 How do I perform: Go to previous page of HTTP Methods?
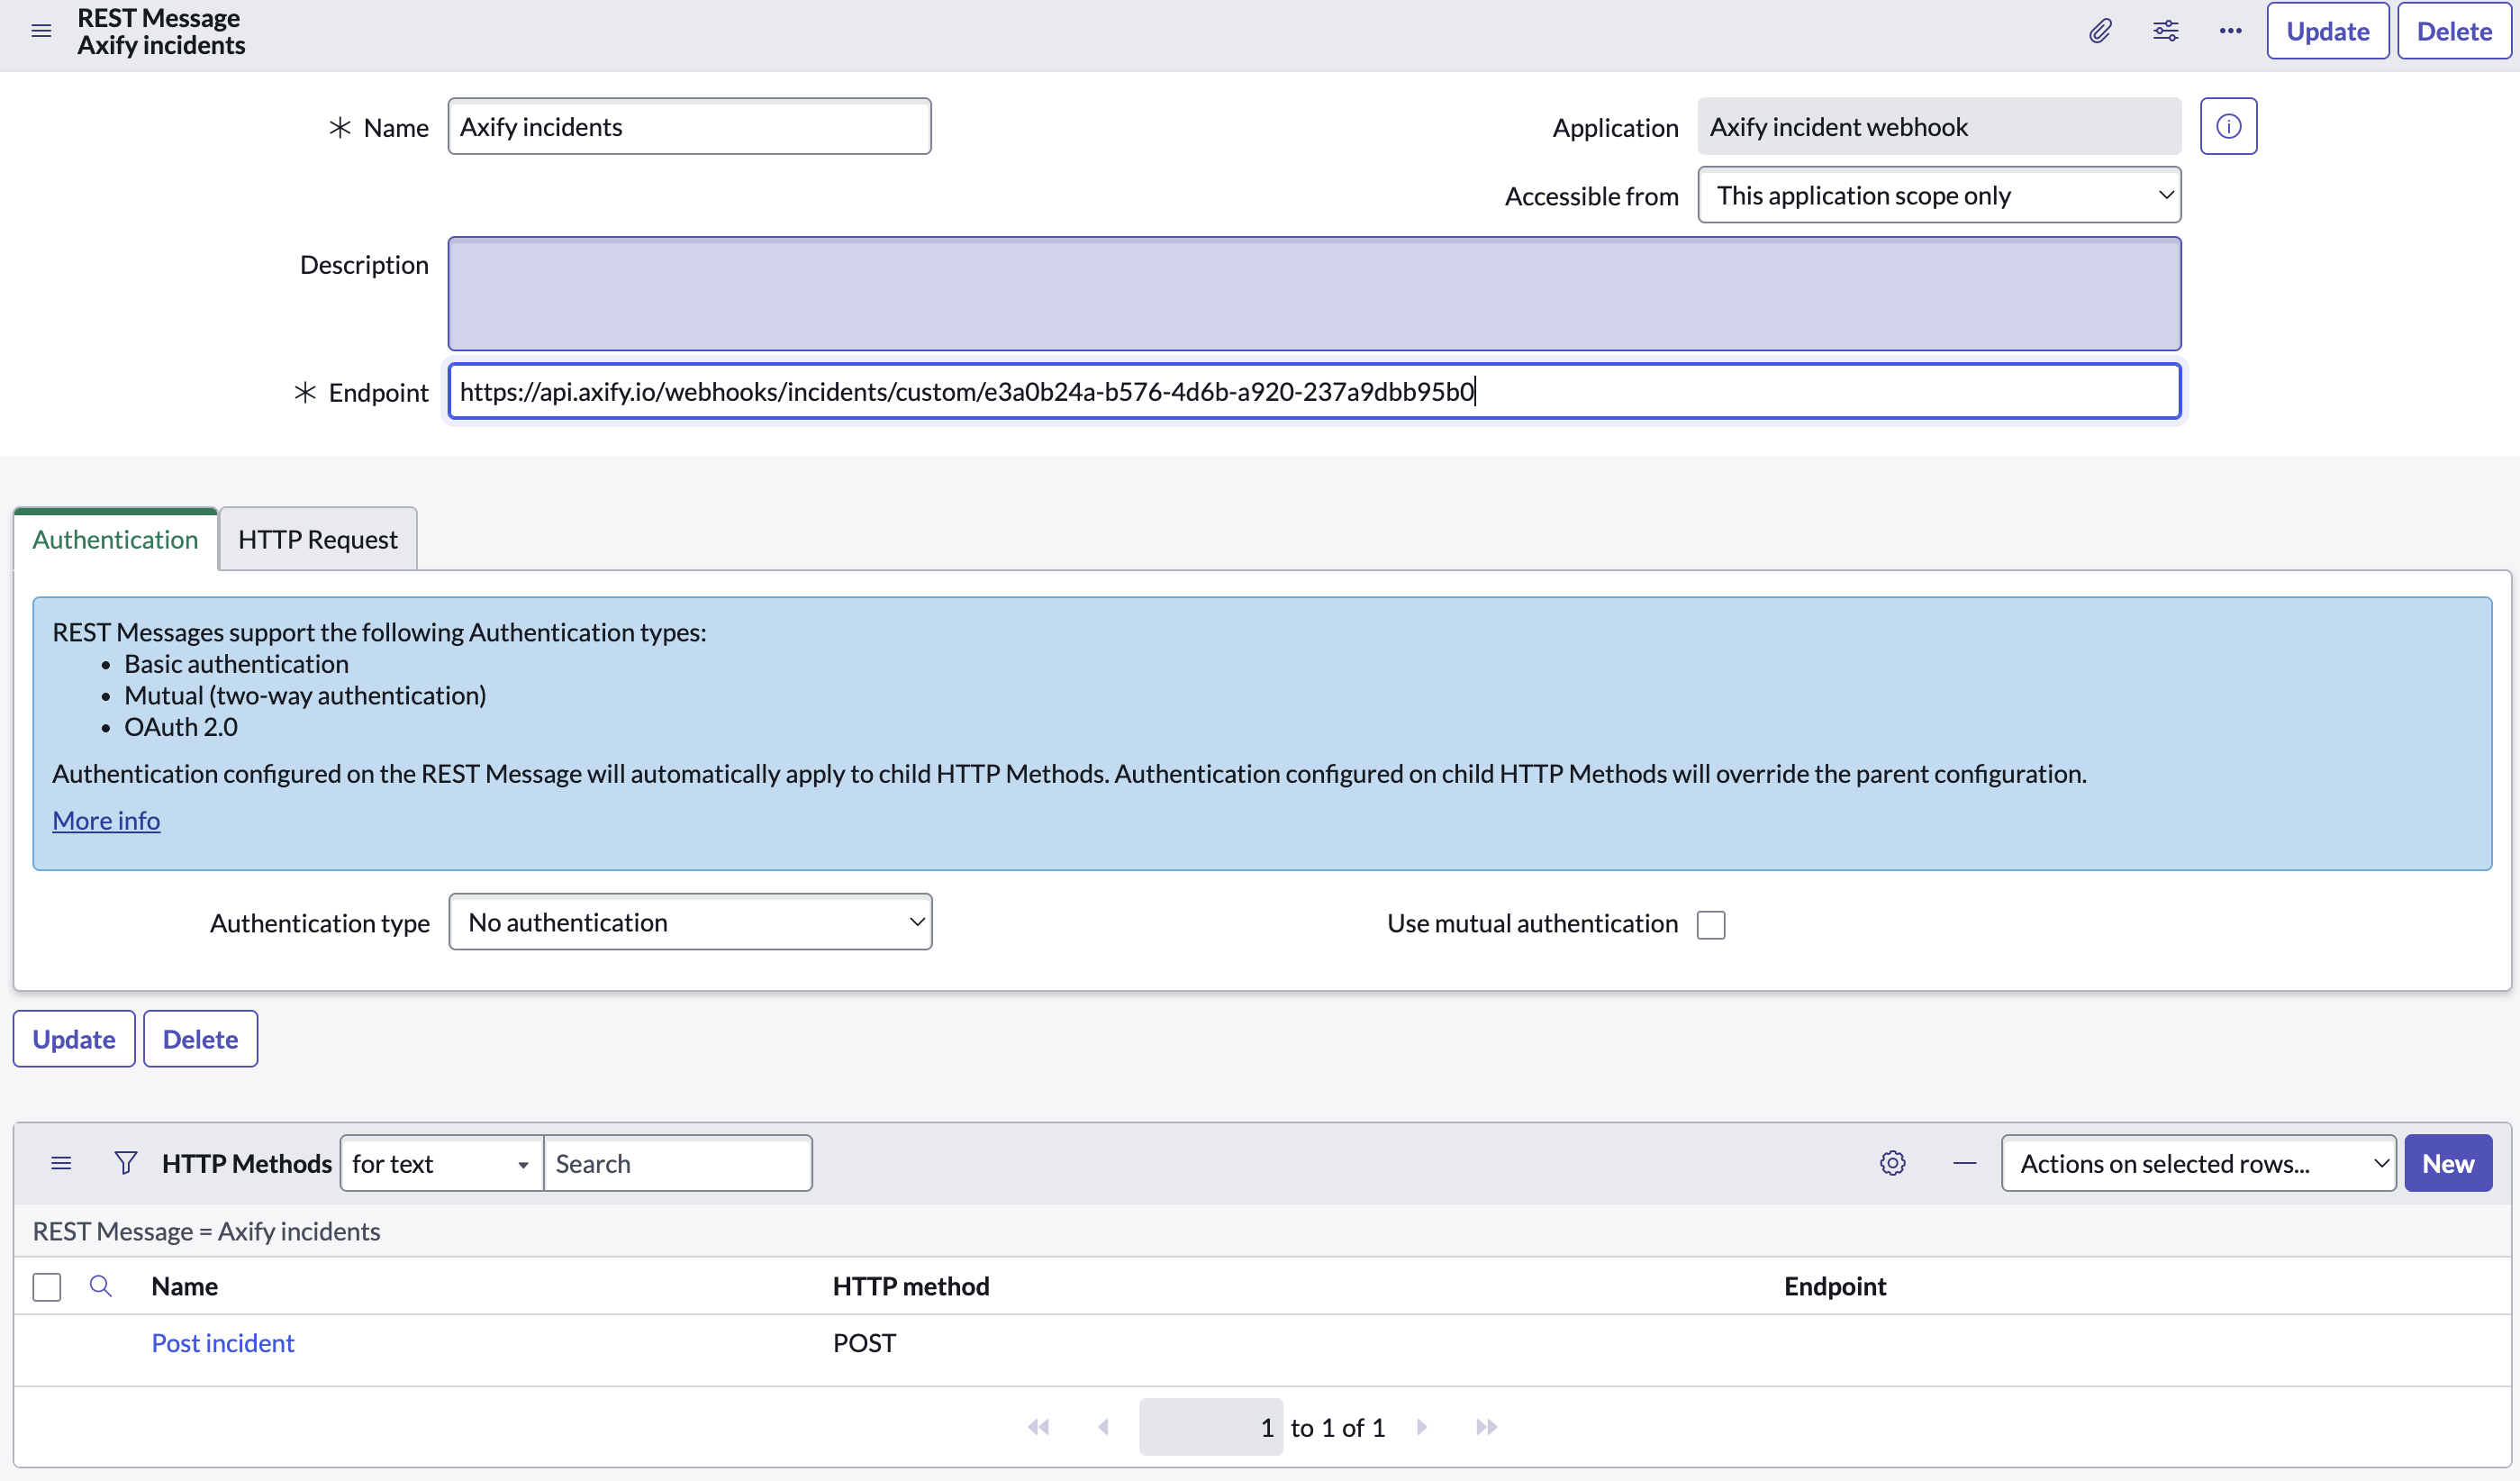(x=1103, y=1427)
